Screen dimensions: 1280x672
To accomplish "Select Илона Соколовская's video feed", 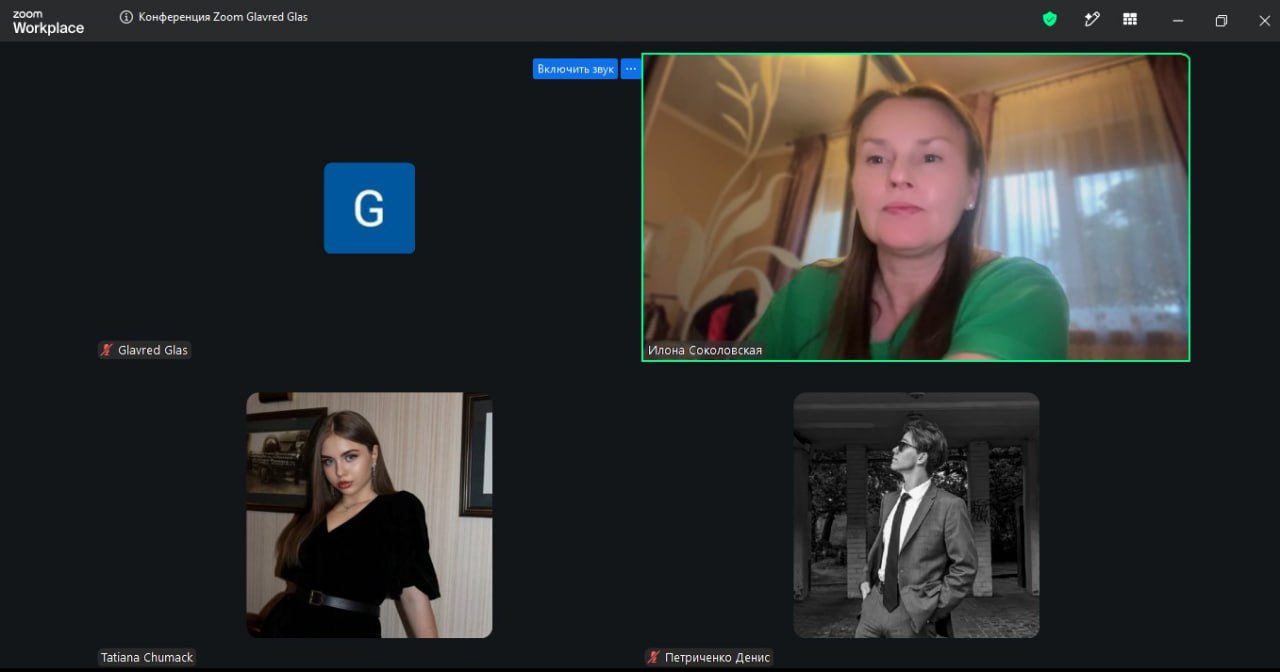I will 916,207.
